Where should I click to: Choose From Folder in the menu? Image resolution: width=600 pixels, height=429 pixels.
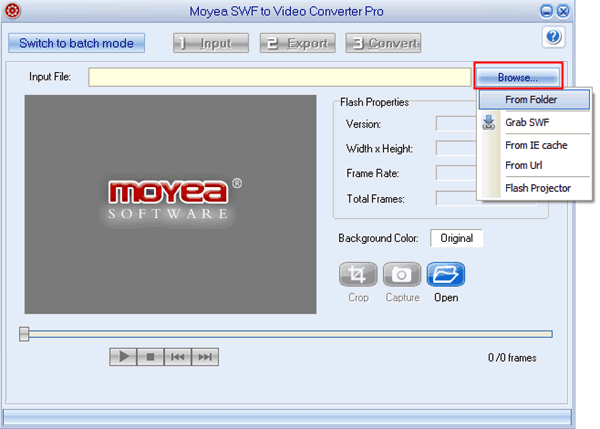pos(534,100)
